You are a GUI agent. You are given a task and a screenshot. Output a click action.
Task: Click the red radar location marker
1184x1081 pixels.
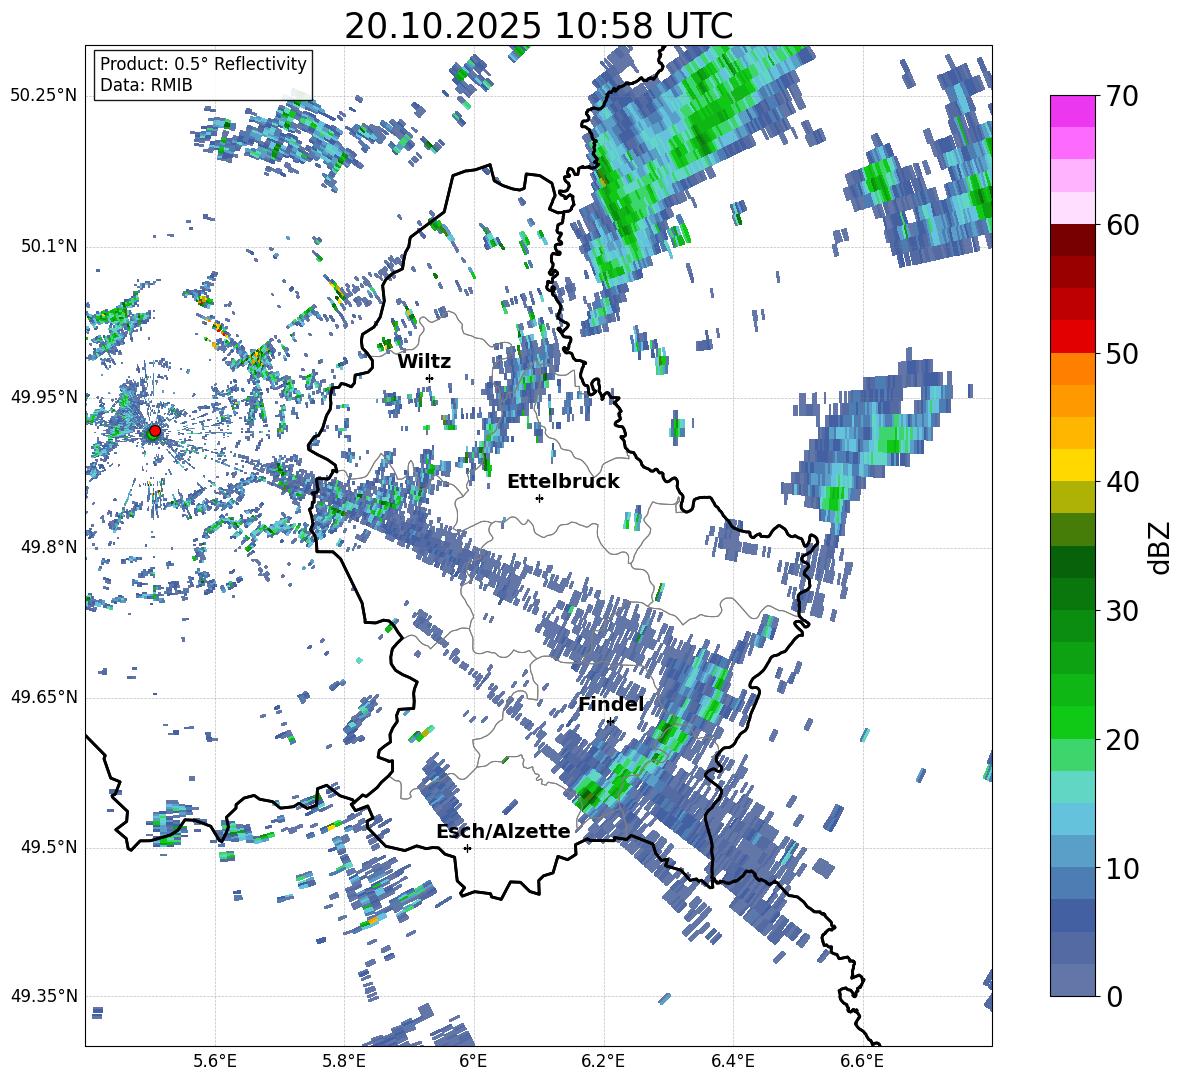pyautogui.click(x=155, y=431)
